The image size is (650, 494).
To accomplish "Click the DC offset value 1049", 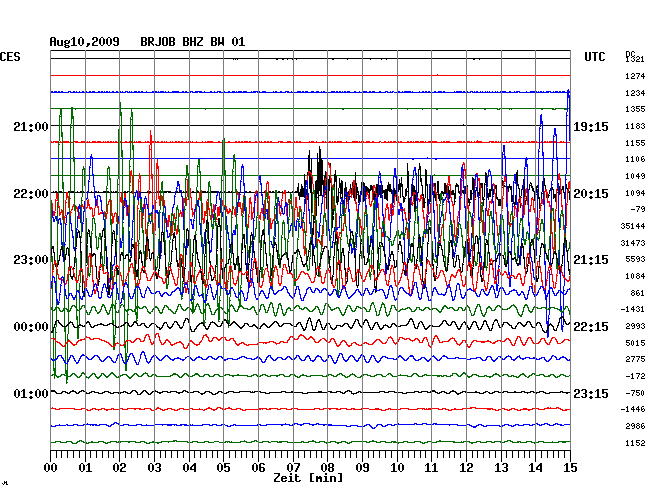I will click(635, 176).
